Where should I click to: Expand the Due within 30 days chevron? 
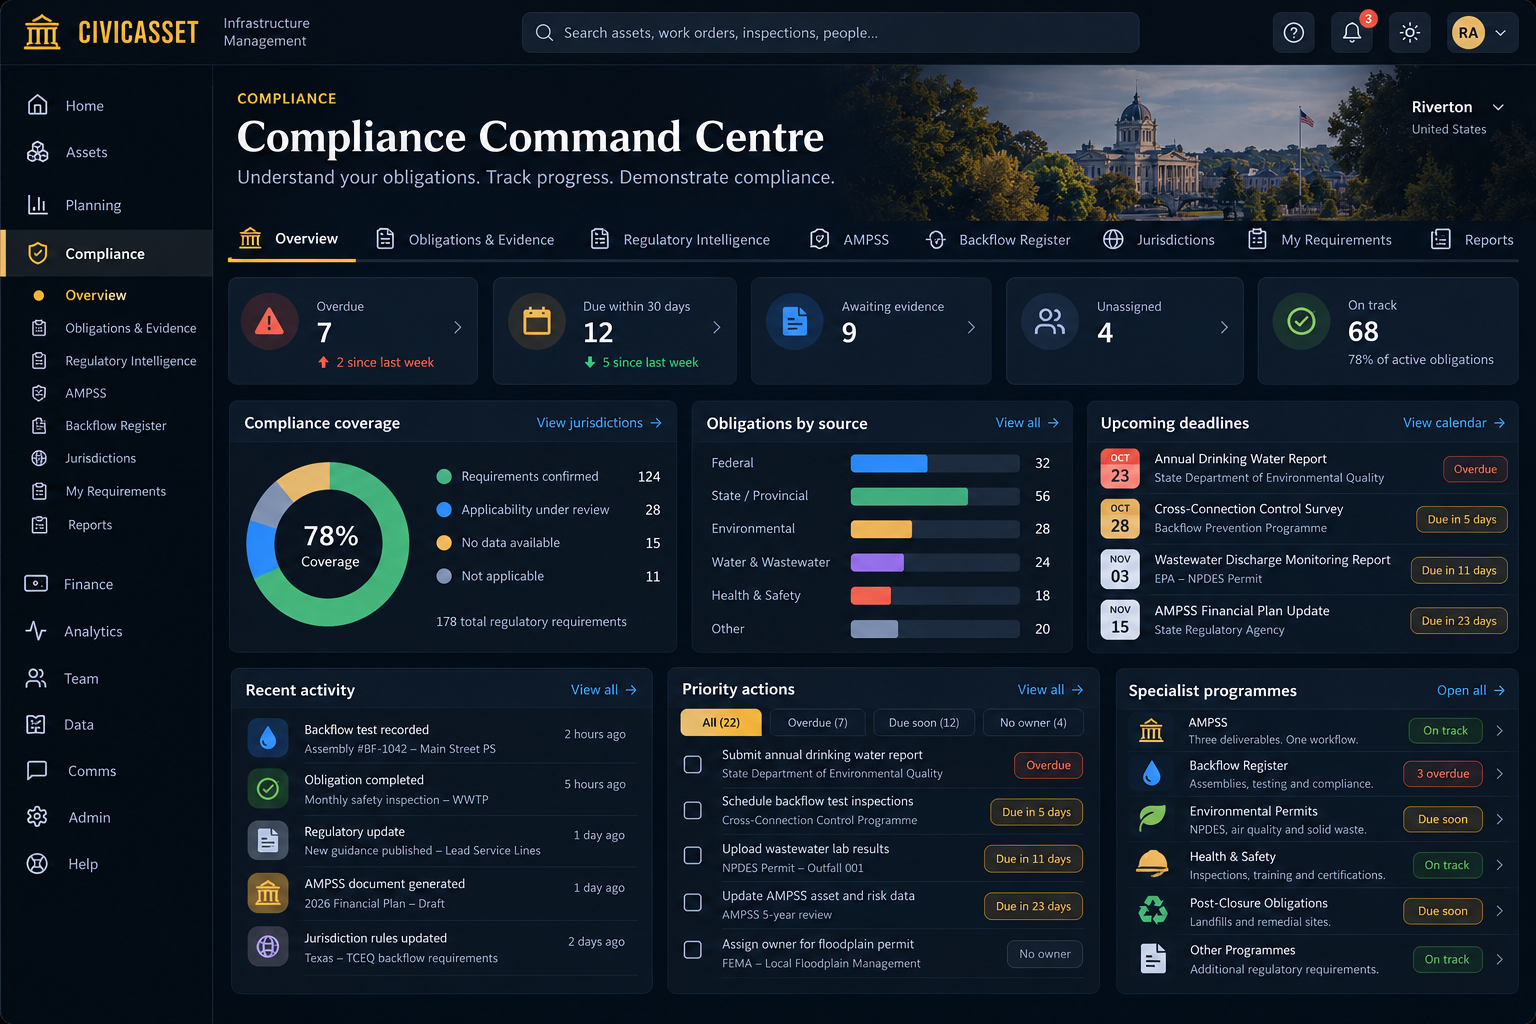click(x=716, y=327)
